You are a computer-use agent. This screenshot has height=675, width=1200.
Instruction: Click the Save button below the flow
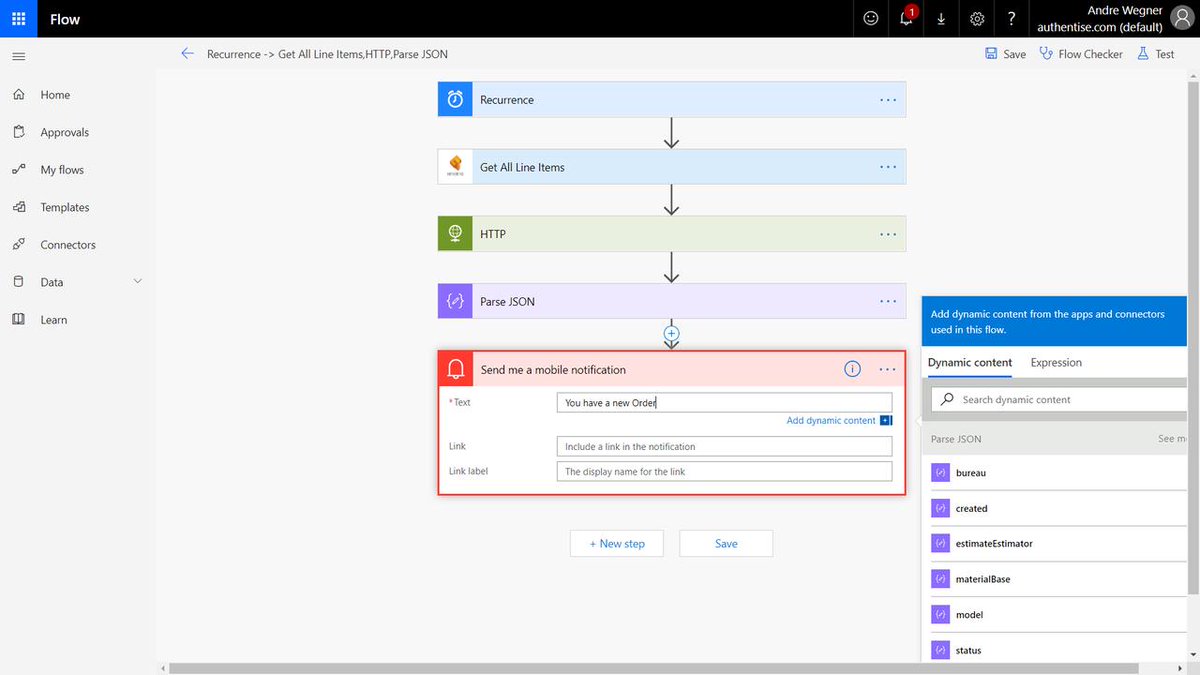pos(726,543)
